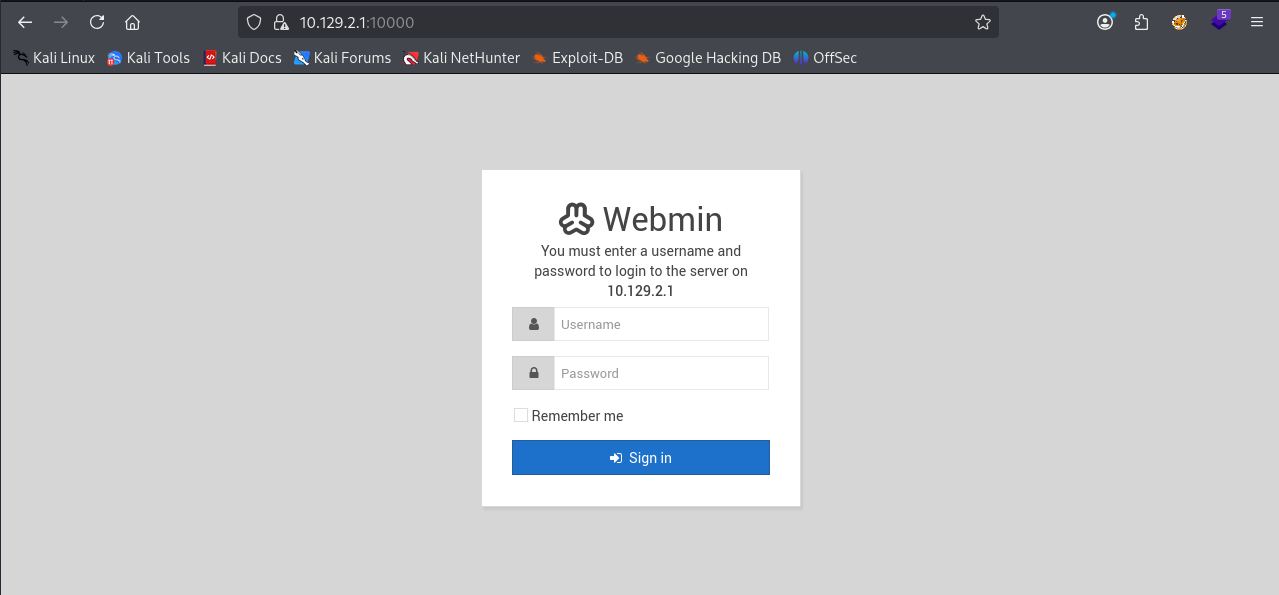
Task: Click the padlock icon beside Password
Action: coord(533,373)
